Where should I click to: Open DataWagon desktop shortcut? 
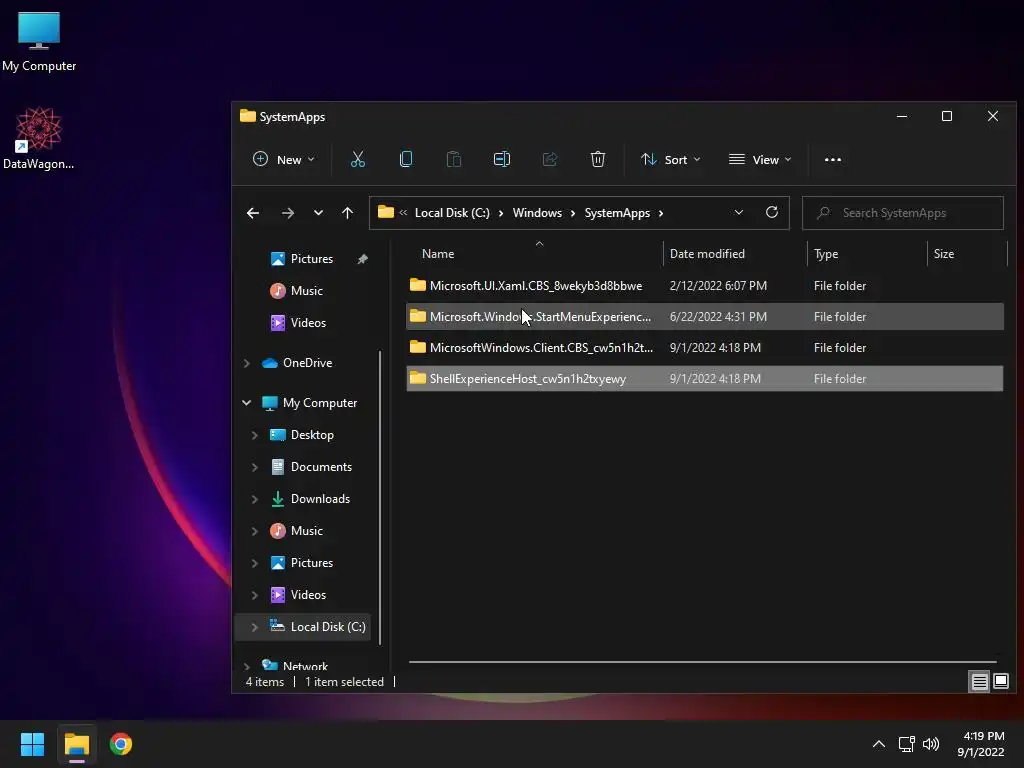pos(39,138)
